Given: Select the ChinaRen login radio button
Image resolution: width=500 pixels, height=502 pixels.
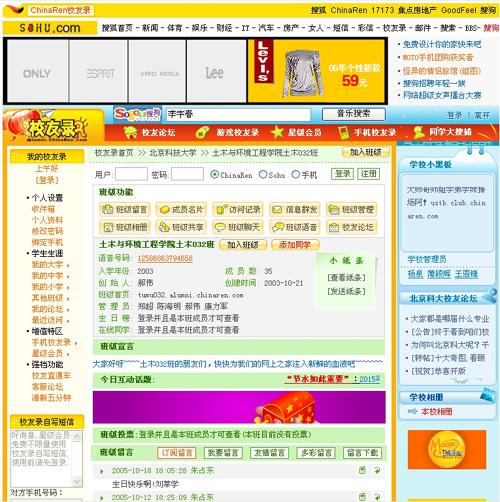Looking at the screenshot, I should tap(215, 174).
